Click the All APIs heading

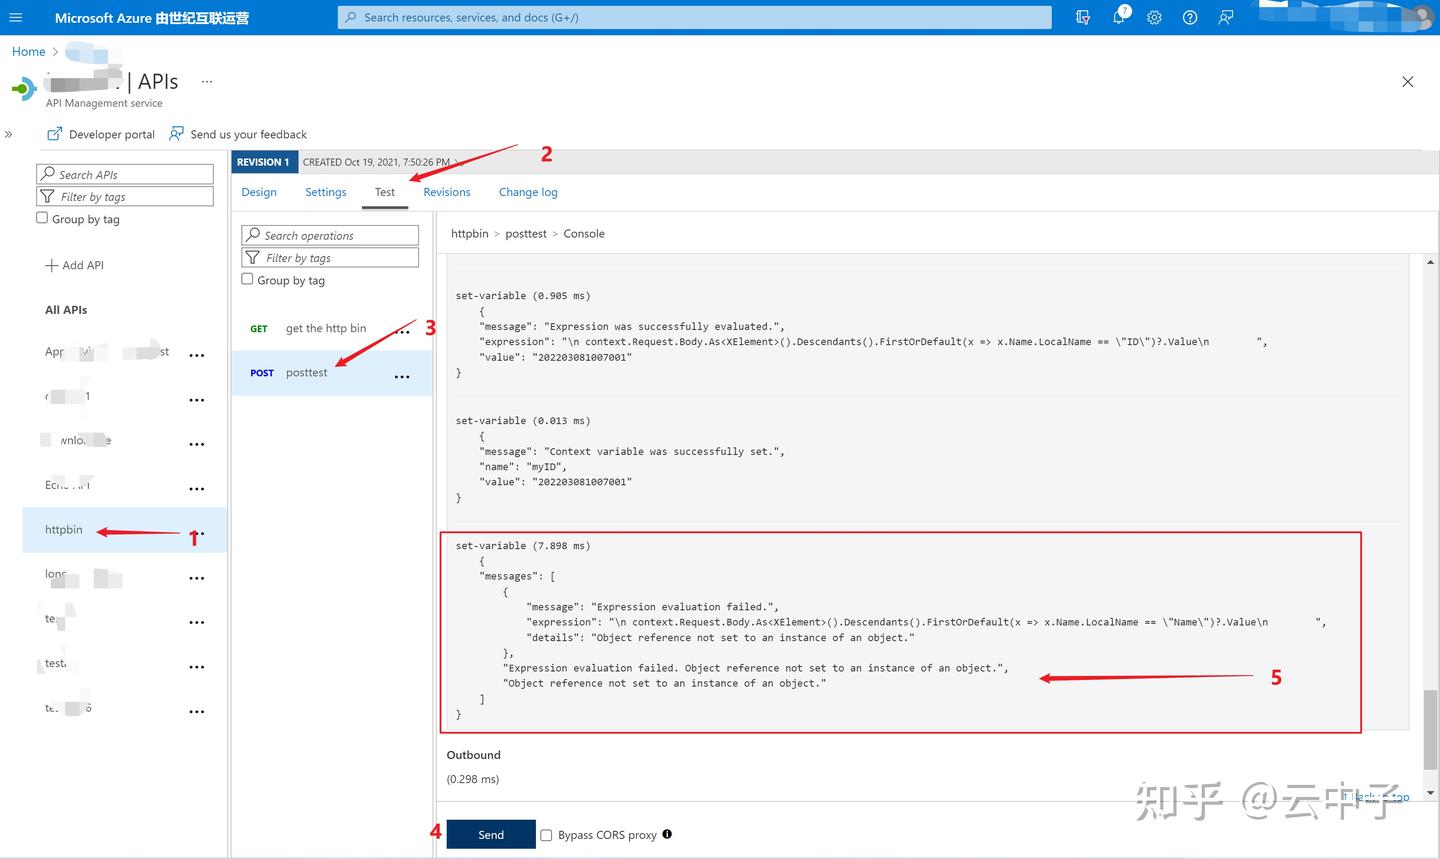pos(66,310)
